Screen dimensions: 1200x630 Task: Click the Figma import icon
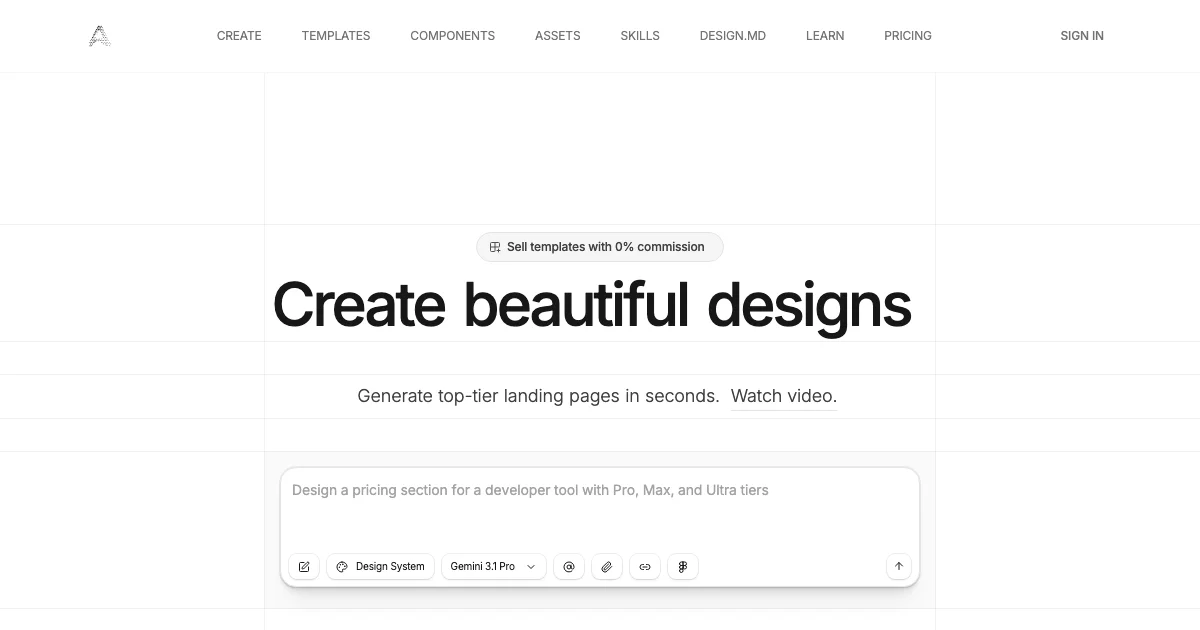click(683, 567)
